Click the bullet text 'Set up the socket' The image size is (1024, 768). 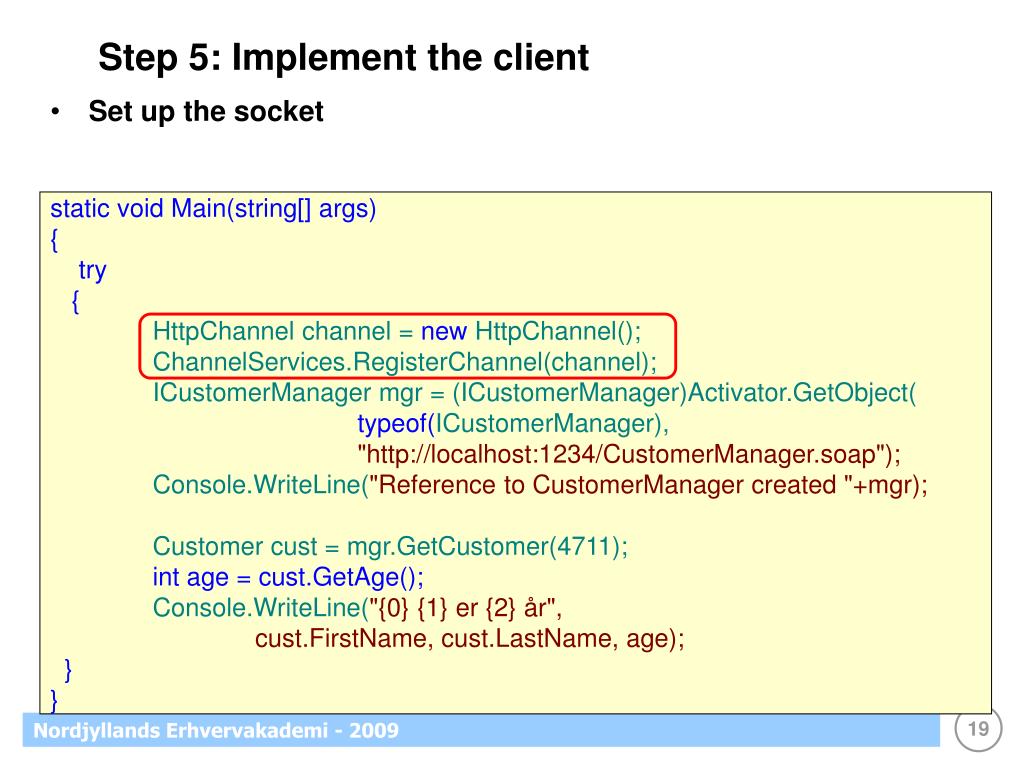pyautogui.click(x=206, y=112)
